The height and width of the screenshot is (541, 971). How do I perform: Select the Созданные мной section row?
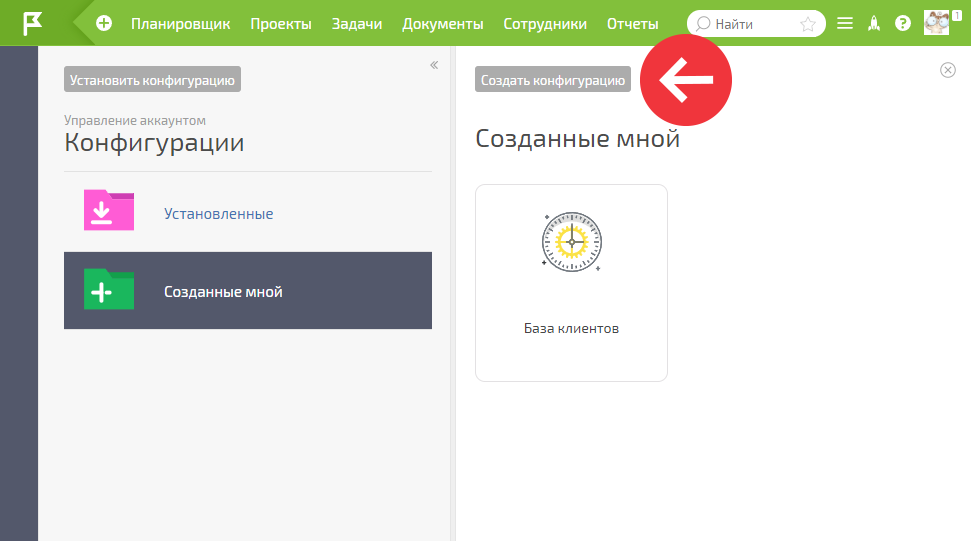[248, 290]
